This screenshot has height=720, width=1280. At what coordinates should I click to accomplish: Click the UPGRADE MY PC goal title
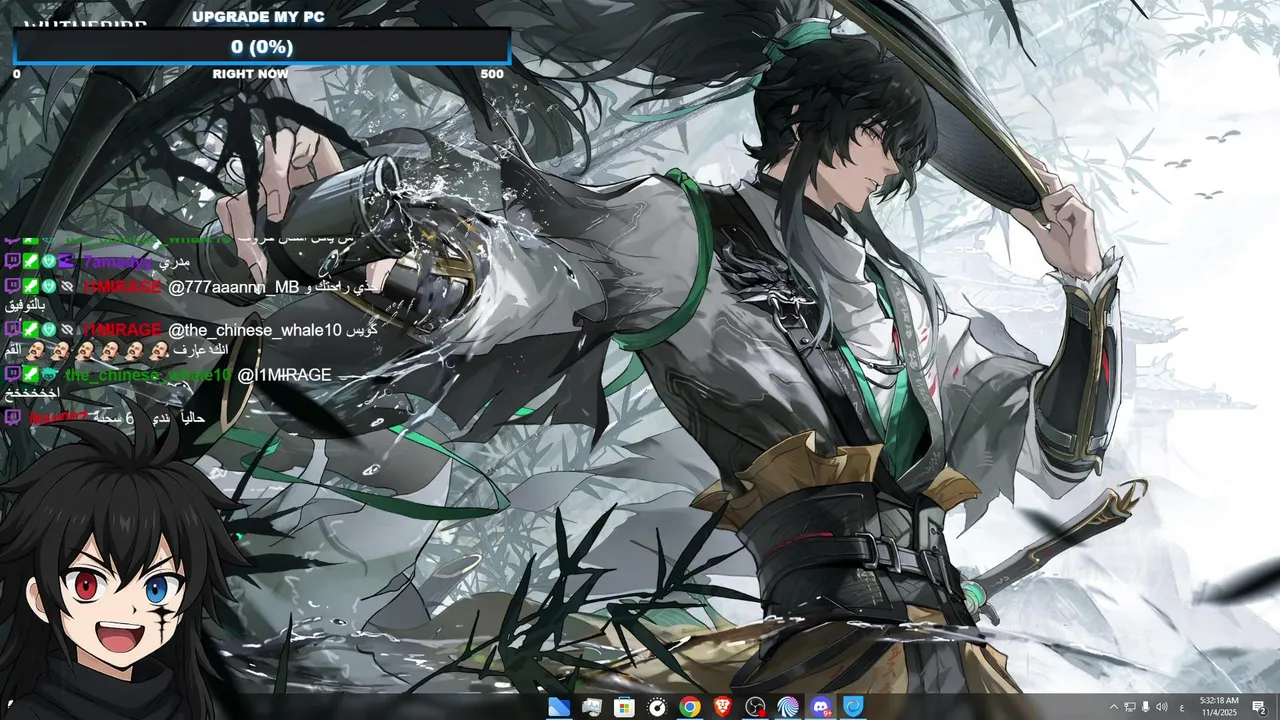point(258,16)
